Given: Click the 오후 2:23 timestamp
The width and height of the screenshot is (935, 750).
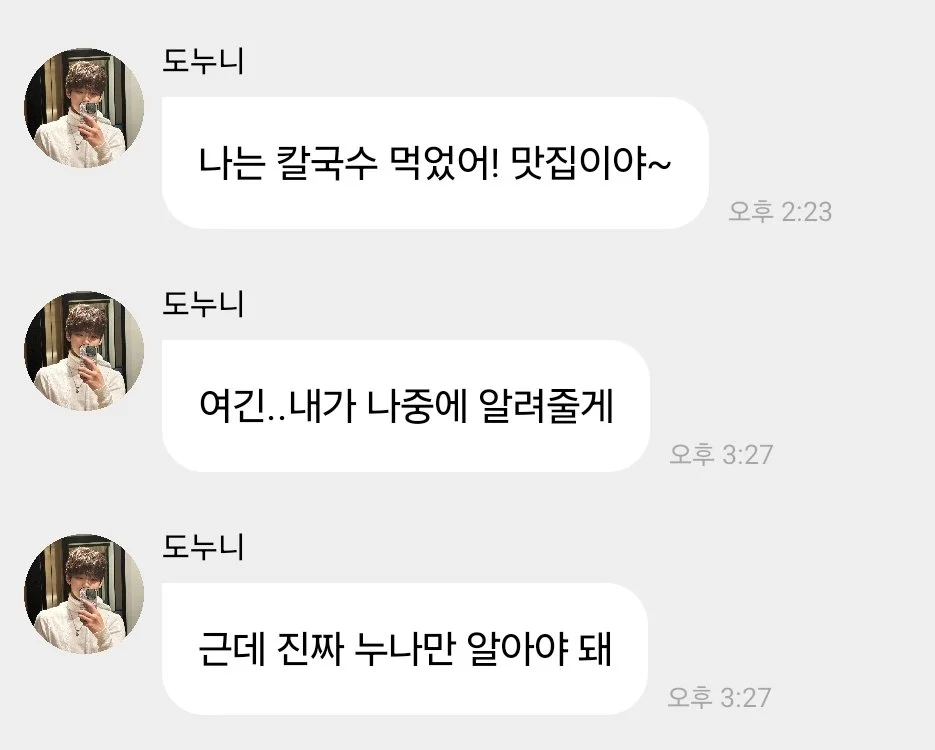Looking at the screenshot, I should click(780, 212).
